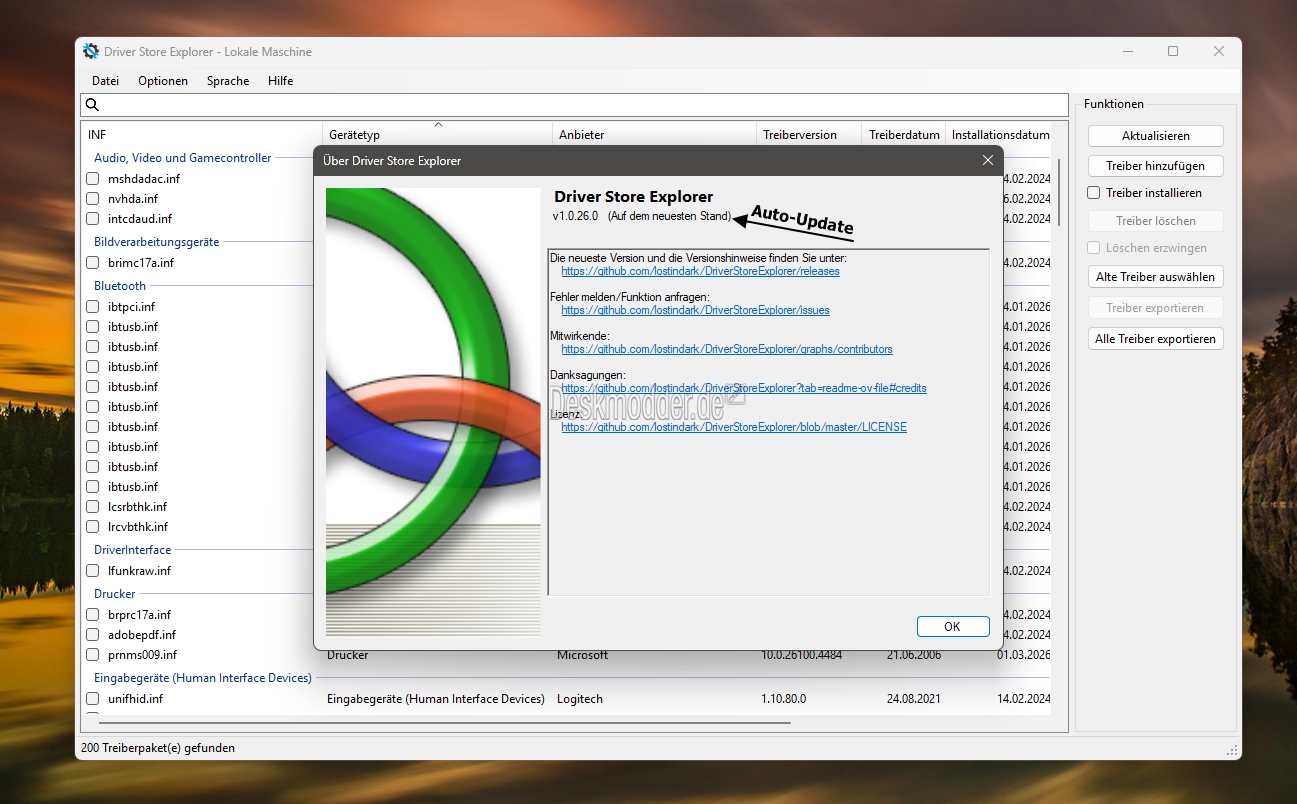Check the prnms009.inf driver entry

pos(92,655)
